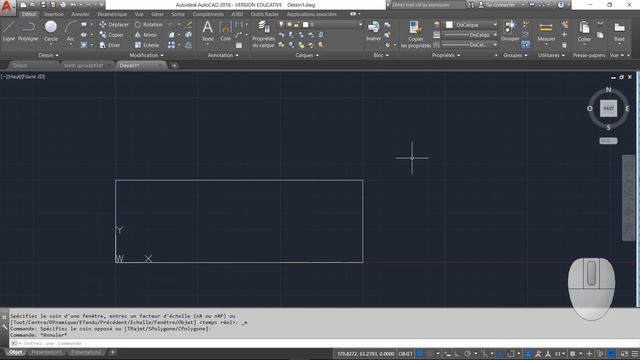Toggle the layer on/off lightbulb icon
The height and width of the screenshot is (360, 640).
281,24
